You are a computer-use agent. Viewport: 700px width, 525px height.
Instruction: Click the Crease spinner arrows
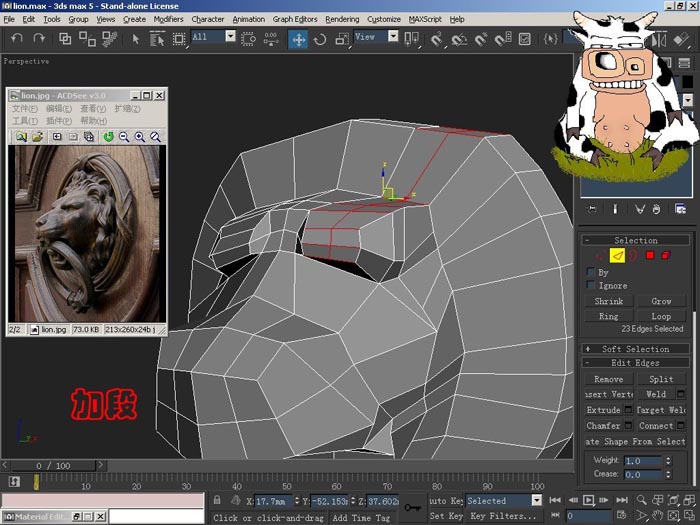point(668,475)
